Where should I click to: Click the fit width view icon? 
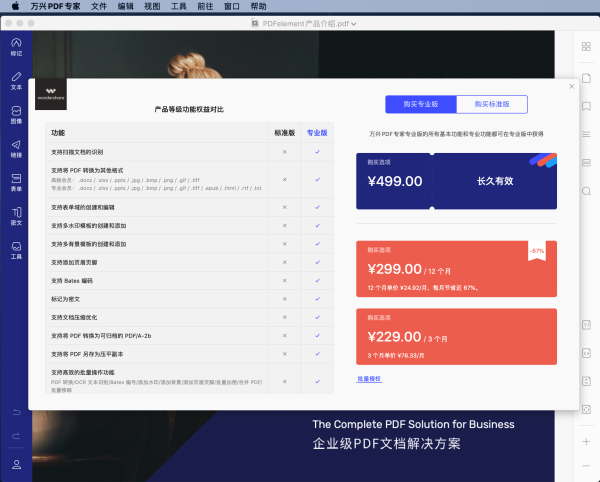586,353
